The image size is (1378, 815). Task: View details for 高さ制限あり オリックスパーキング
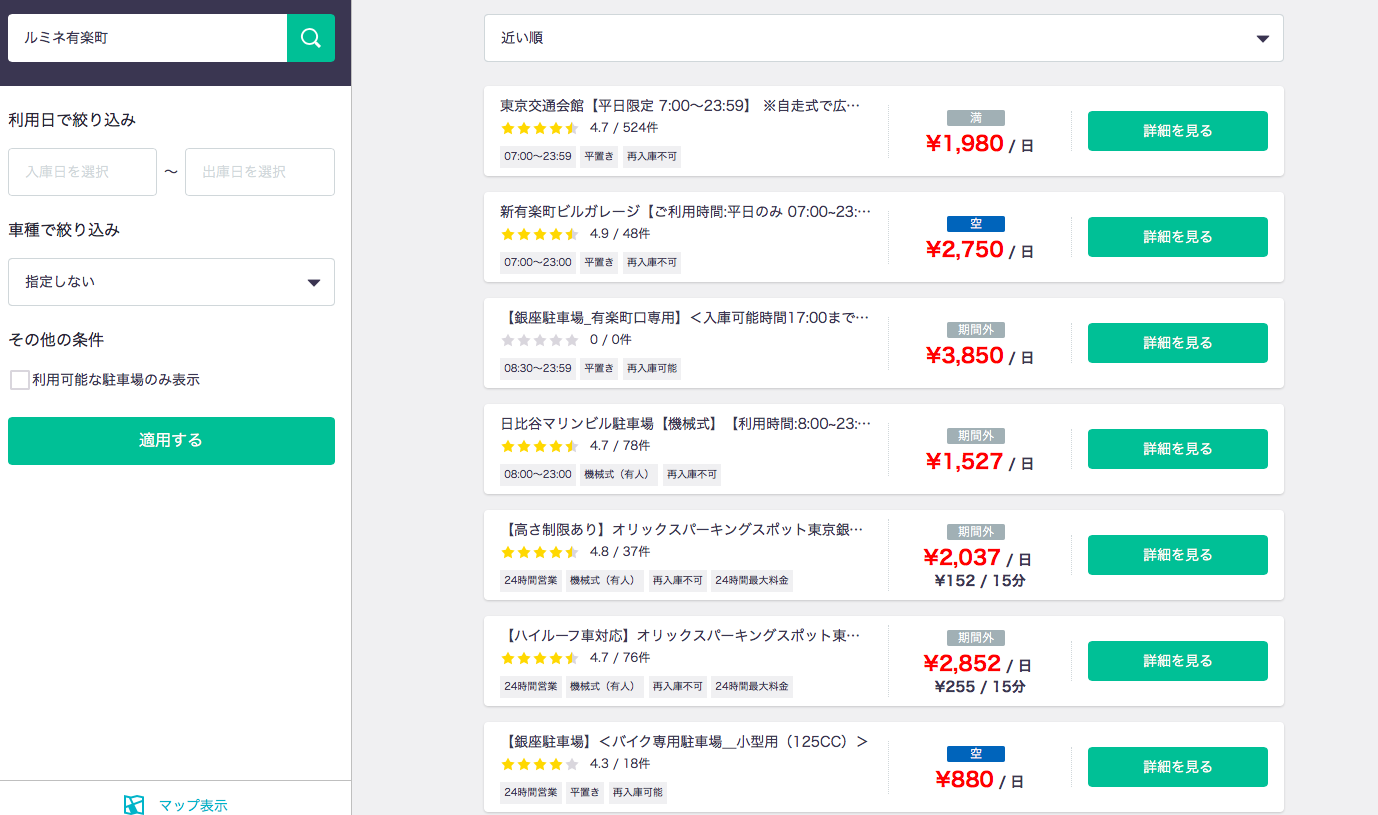(1178, 555)
